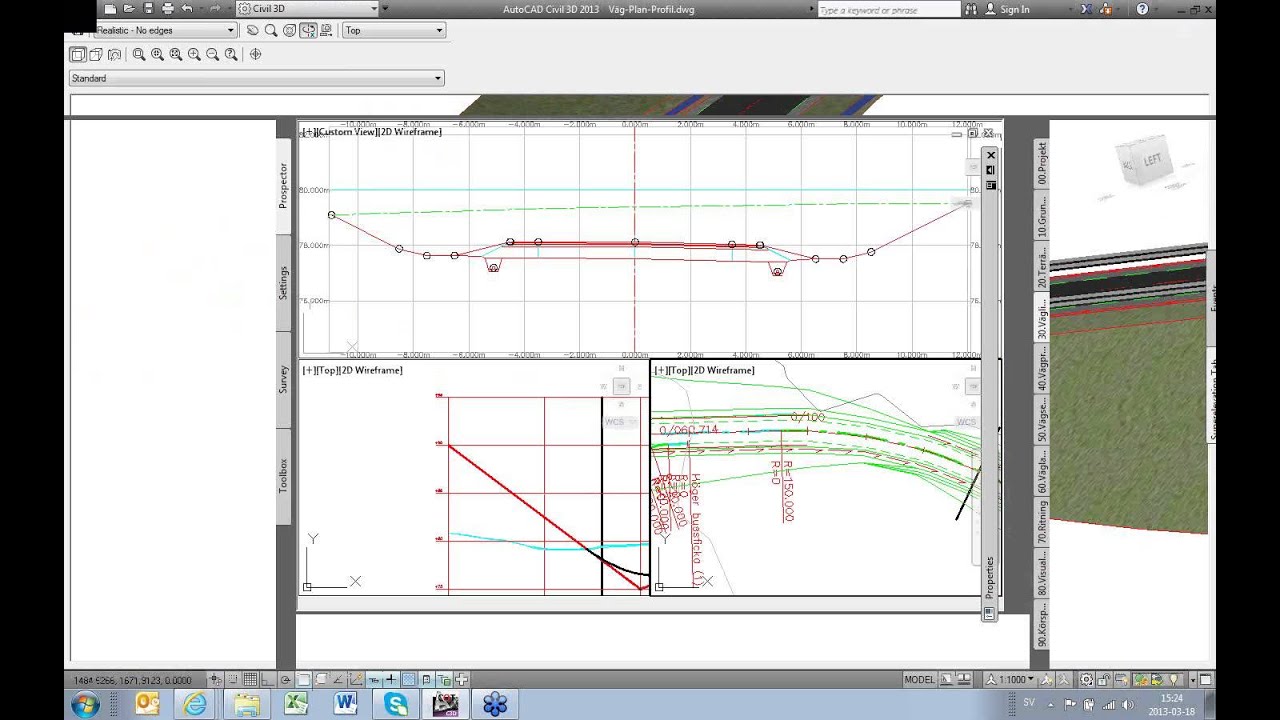Select the 00.Projekt palette tab
The width and height of the screenshot is (1280, 720).
(x=1041, y=163)
